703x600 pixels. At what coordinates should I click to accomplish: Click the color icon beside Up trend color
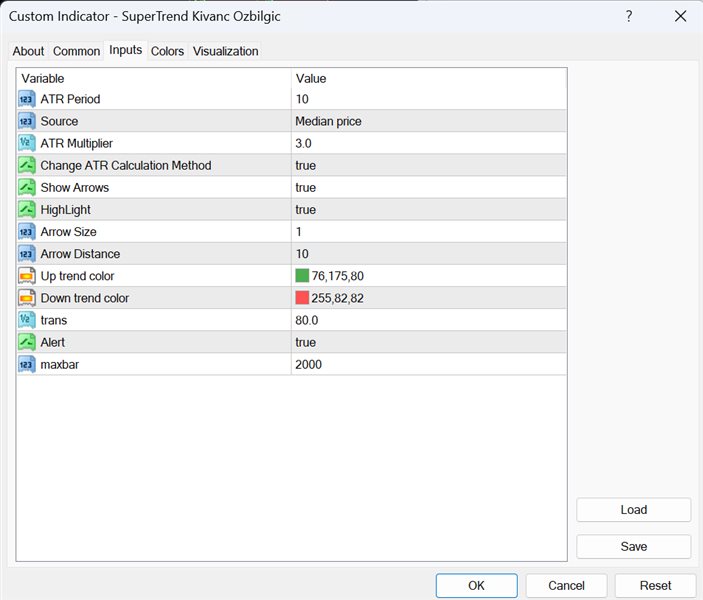(x=26, y=276)
